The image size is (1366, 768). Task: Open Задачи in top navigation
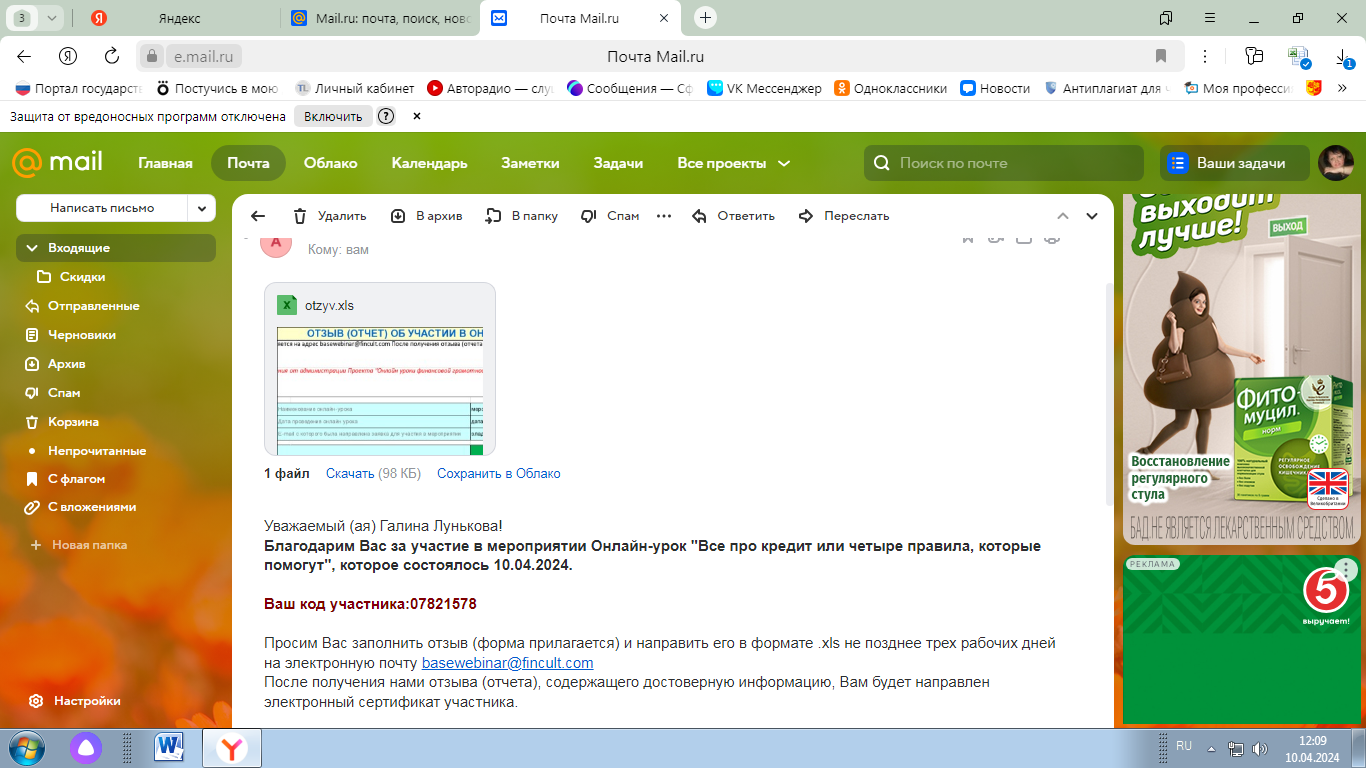(618, 163)
